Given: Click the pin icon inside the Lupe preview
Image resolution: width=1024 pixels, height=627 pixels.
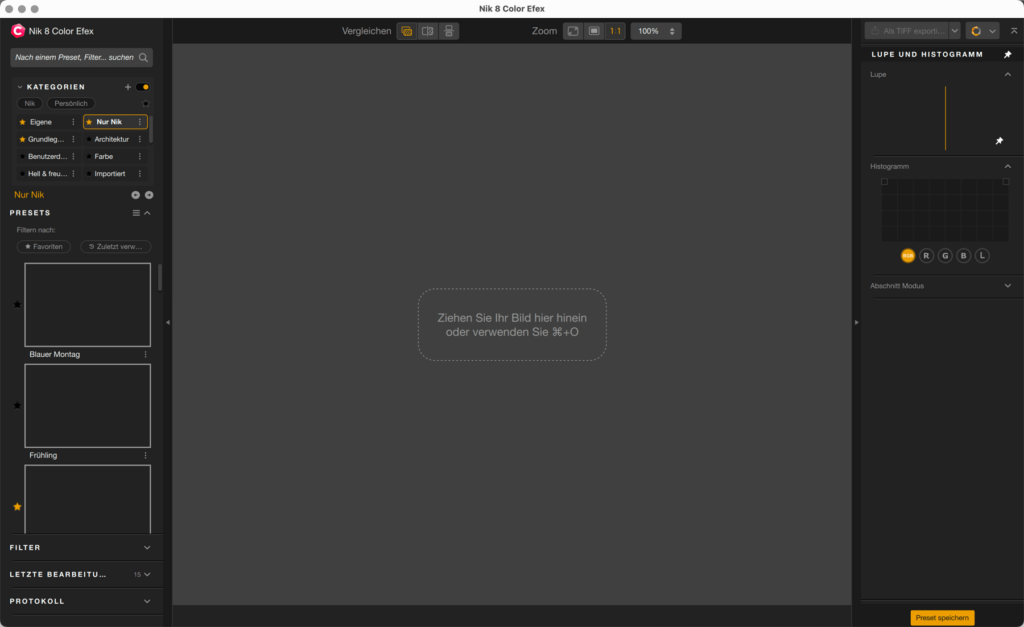Looking at the screenshot, I should 999,141.
